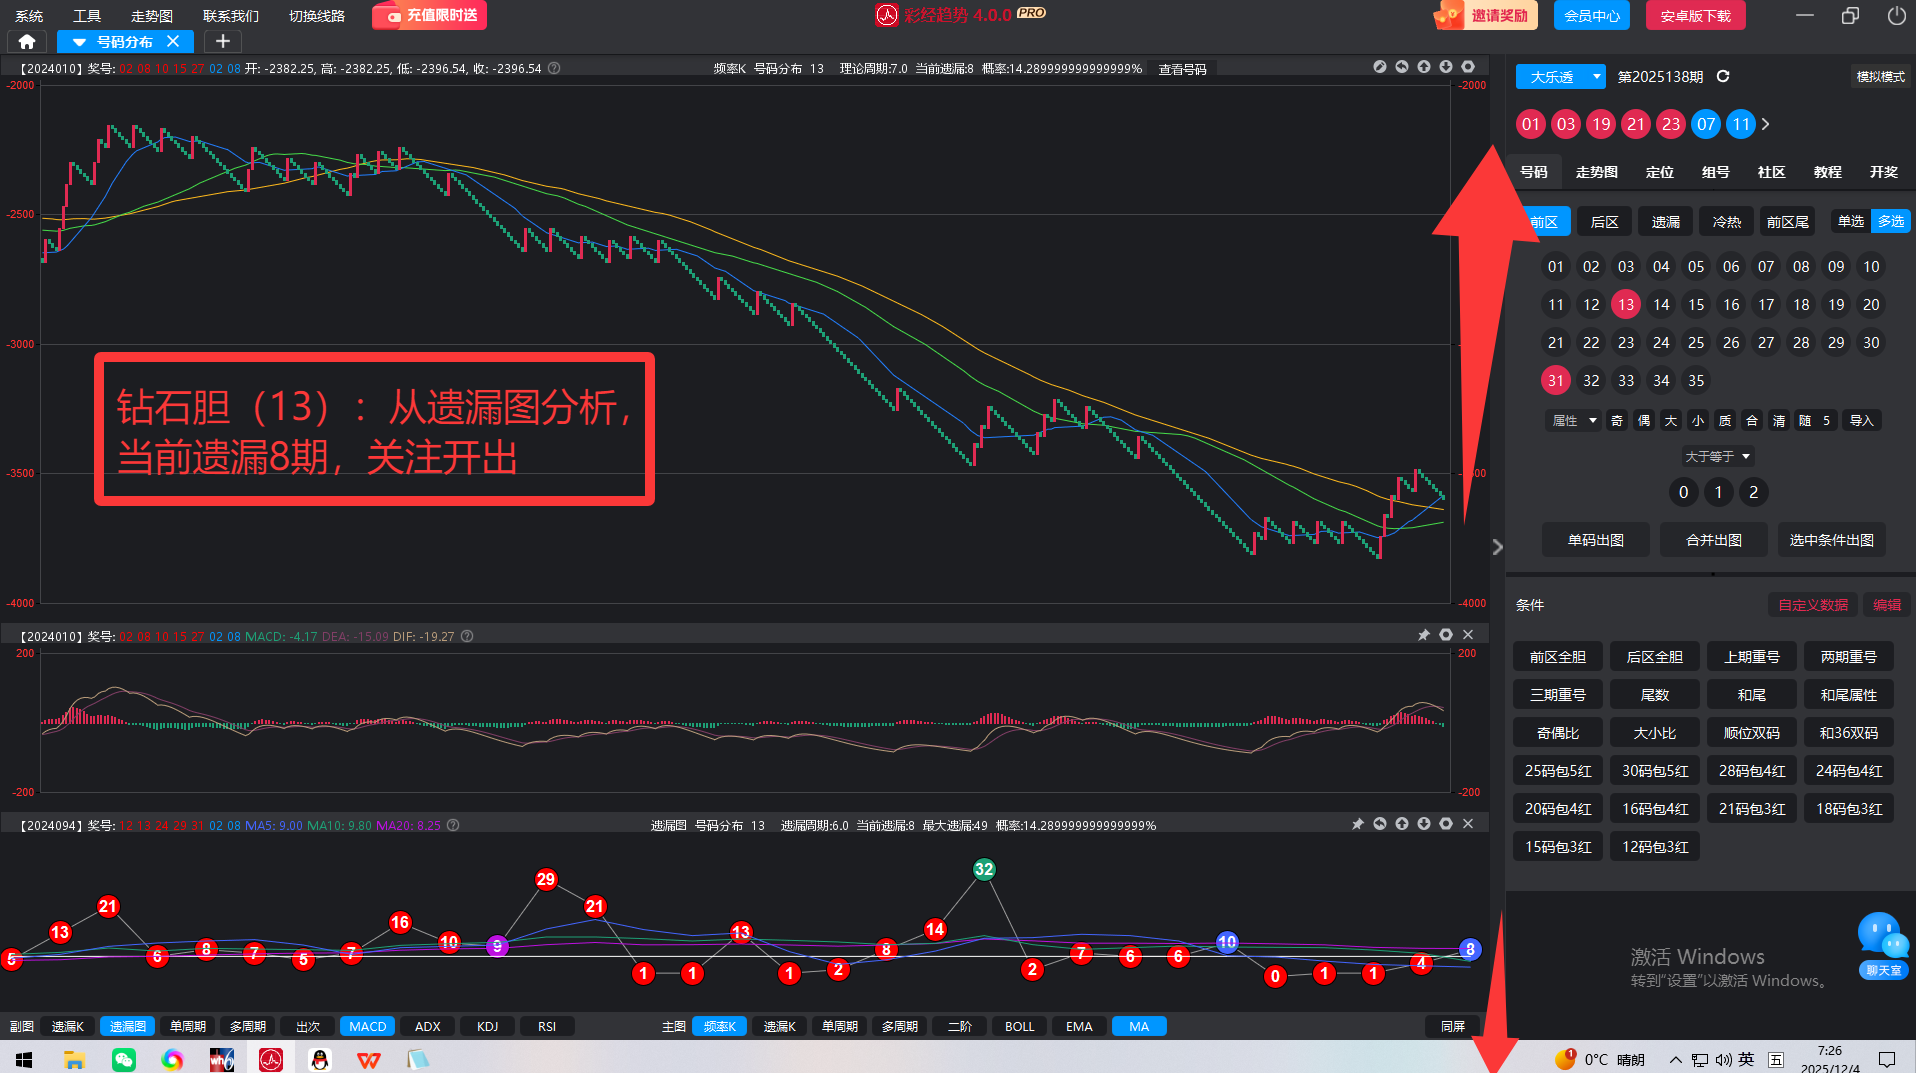Click the home icon tab

(x=27, y=41)
